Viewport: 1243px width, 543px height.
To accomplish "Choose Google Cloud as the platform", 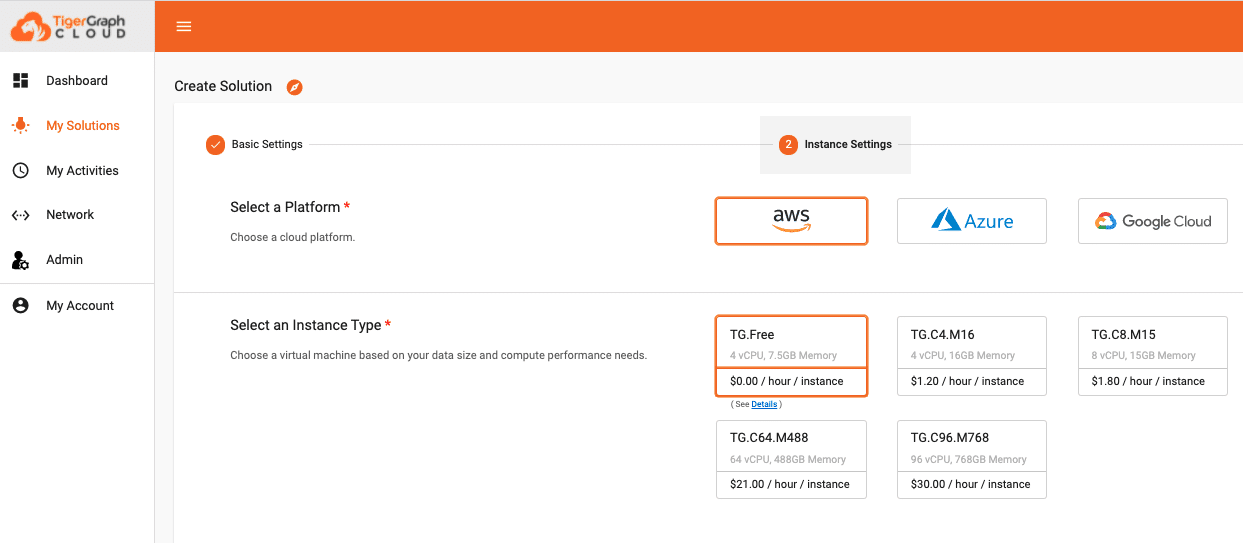I will (x=1153, y=221).
